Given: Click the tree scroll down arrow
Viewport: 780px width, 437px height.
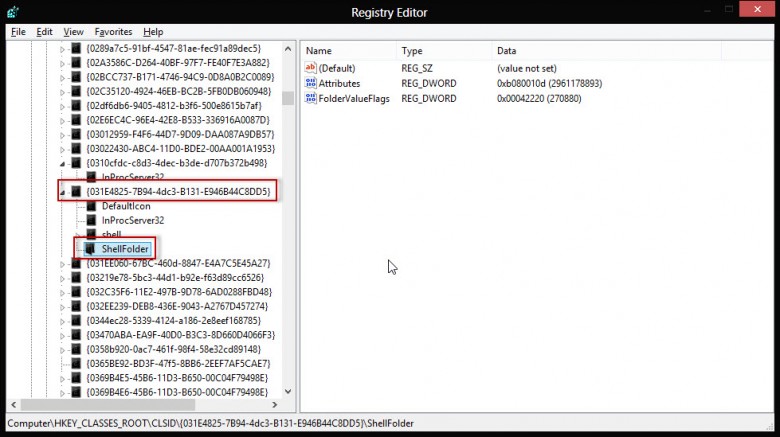Looking at the screenshot, I should 288,392.
